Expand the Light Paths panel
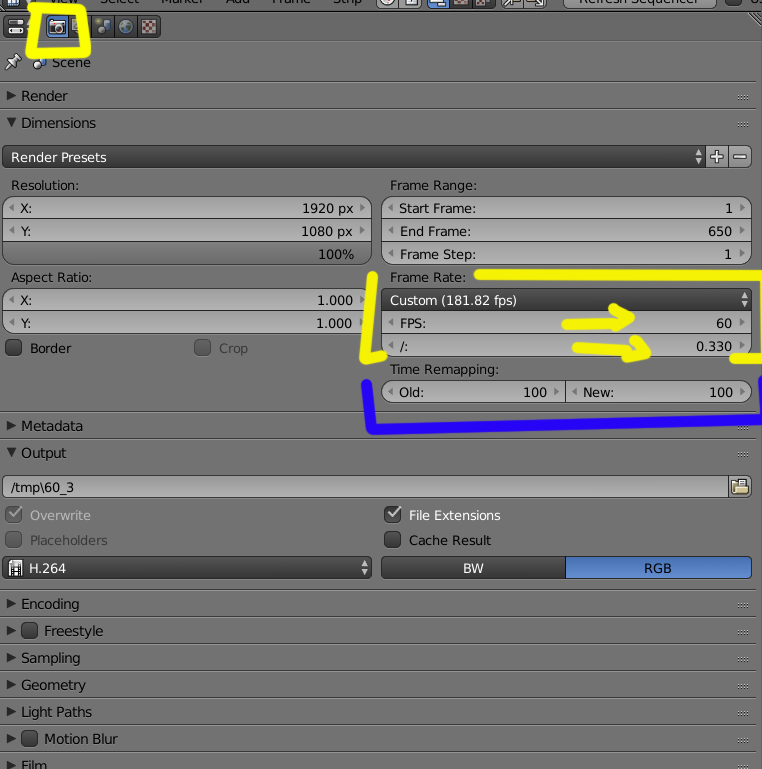762x769 pixels. pos(11,712)
